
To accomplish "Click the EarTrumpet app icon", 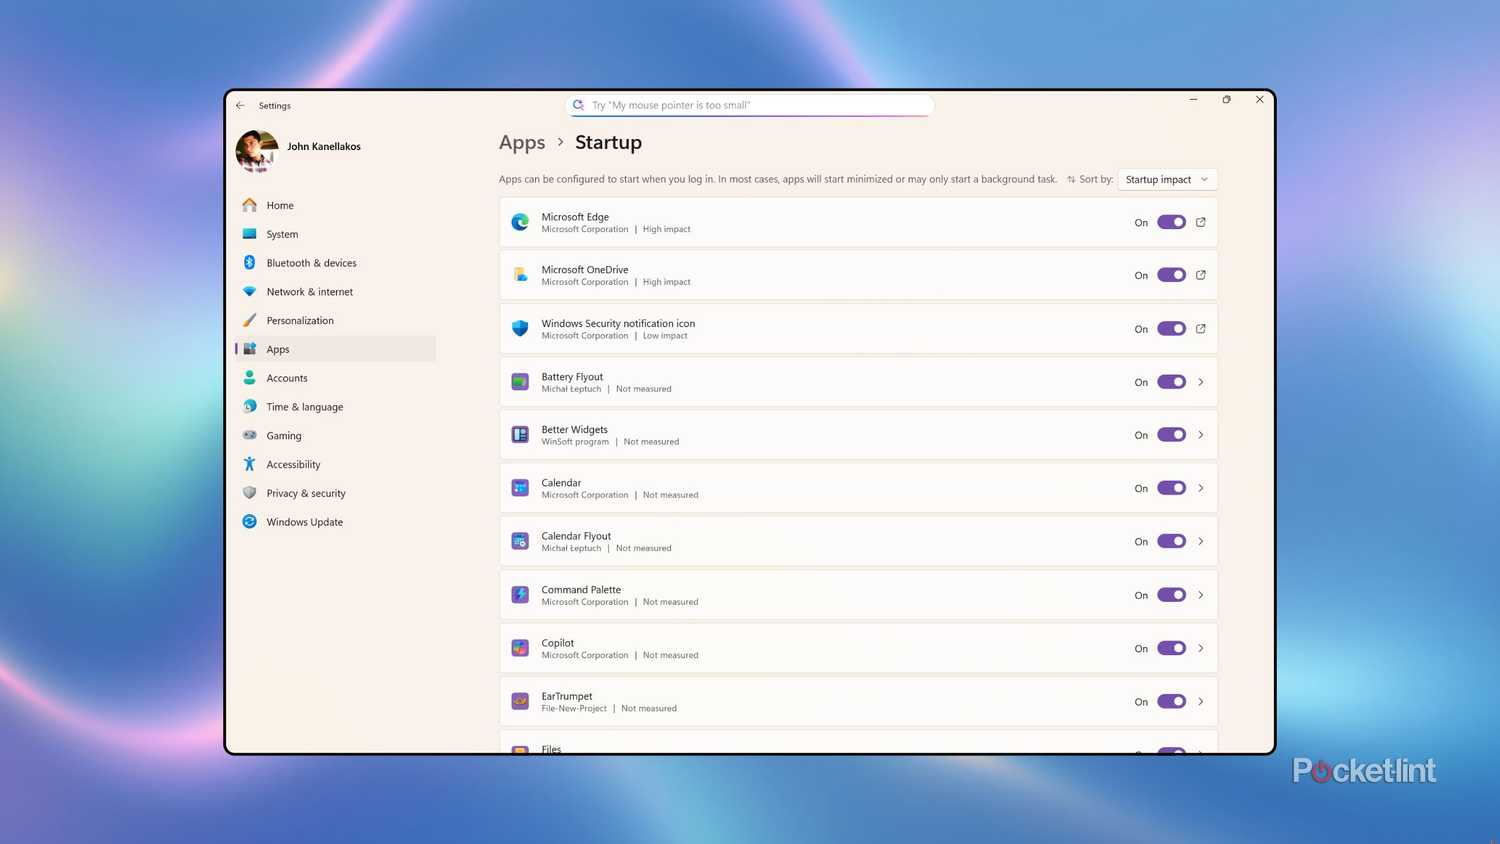I will (x=520, y=701).
